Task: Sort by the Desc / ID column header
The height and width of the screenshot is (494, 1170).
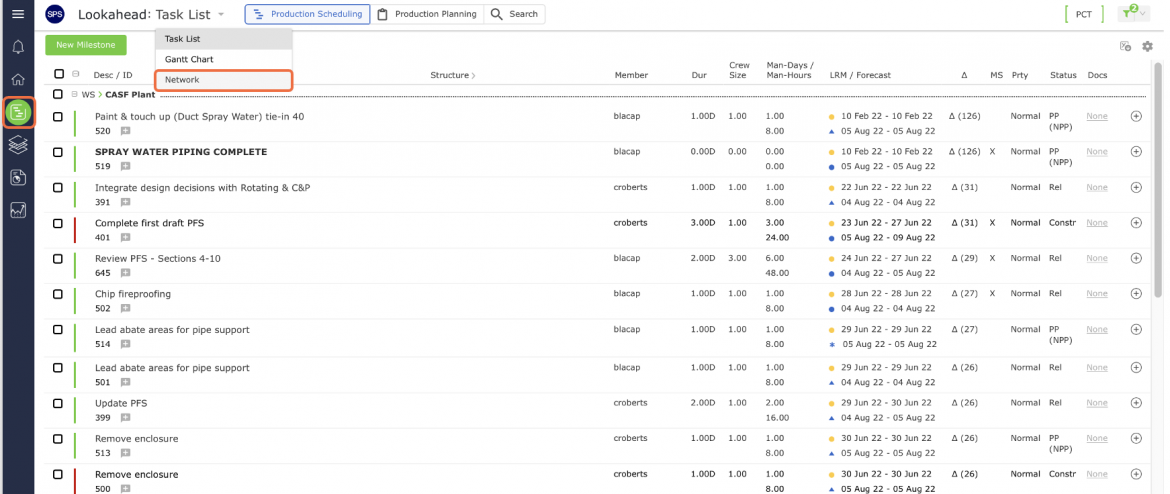Action: pyautogui.click(x=113, y=75)
